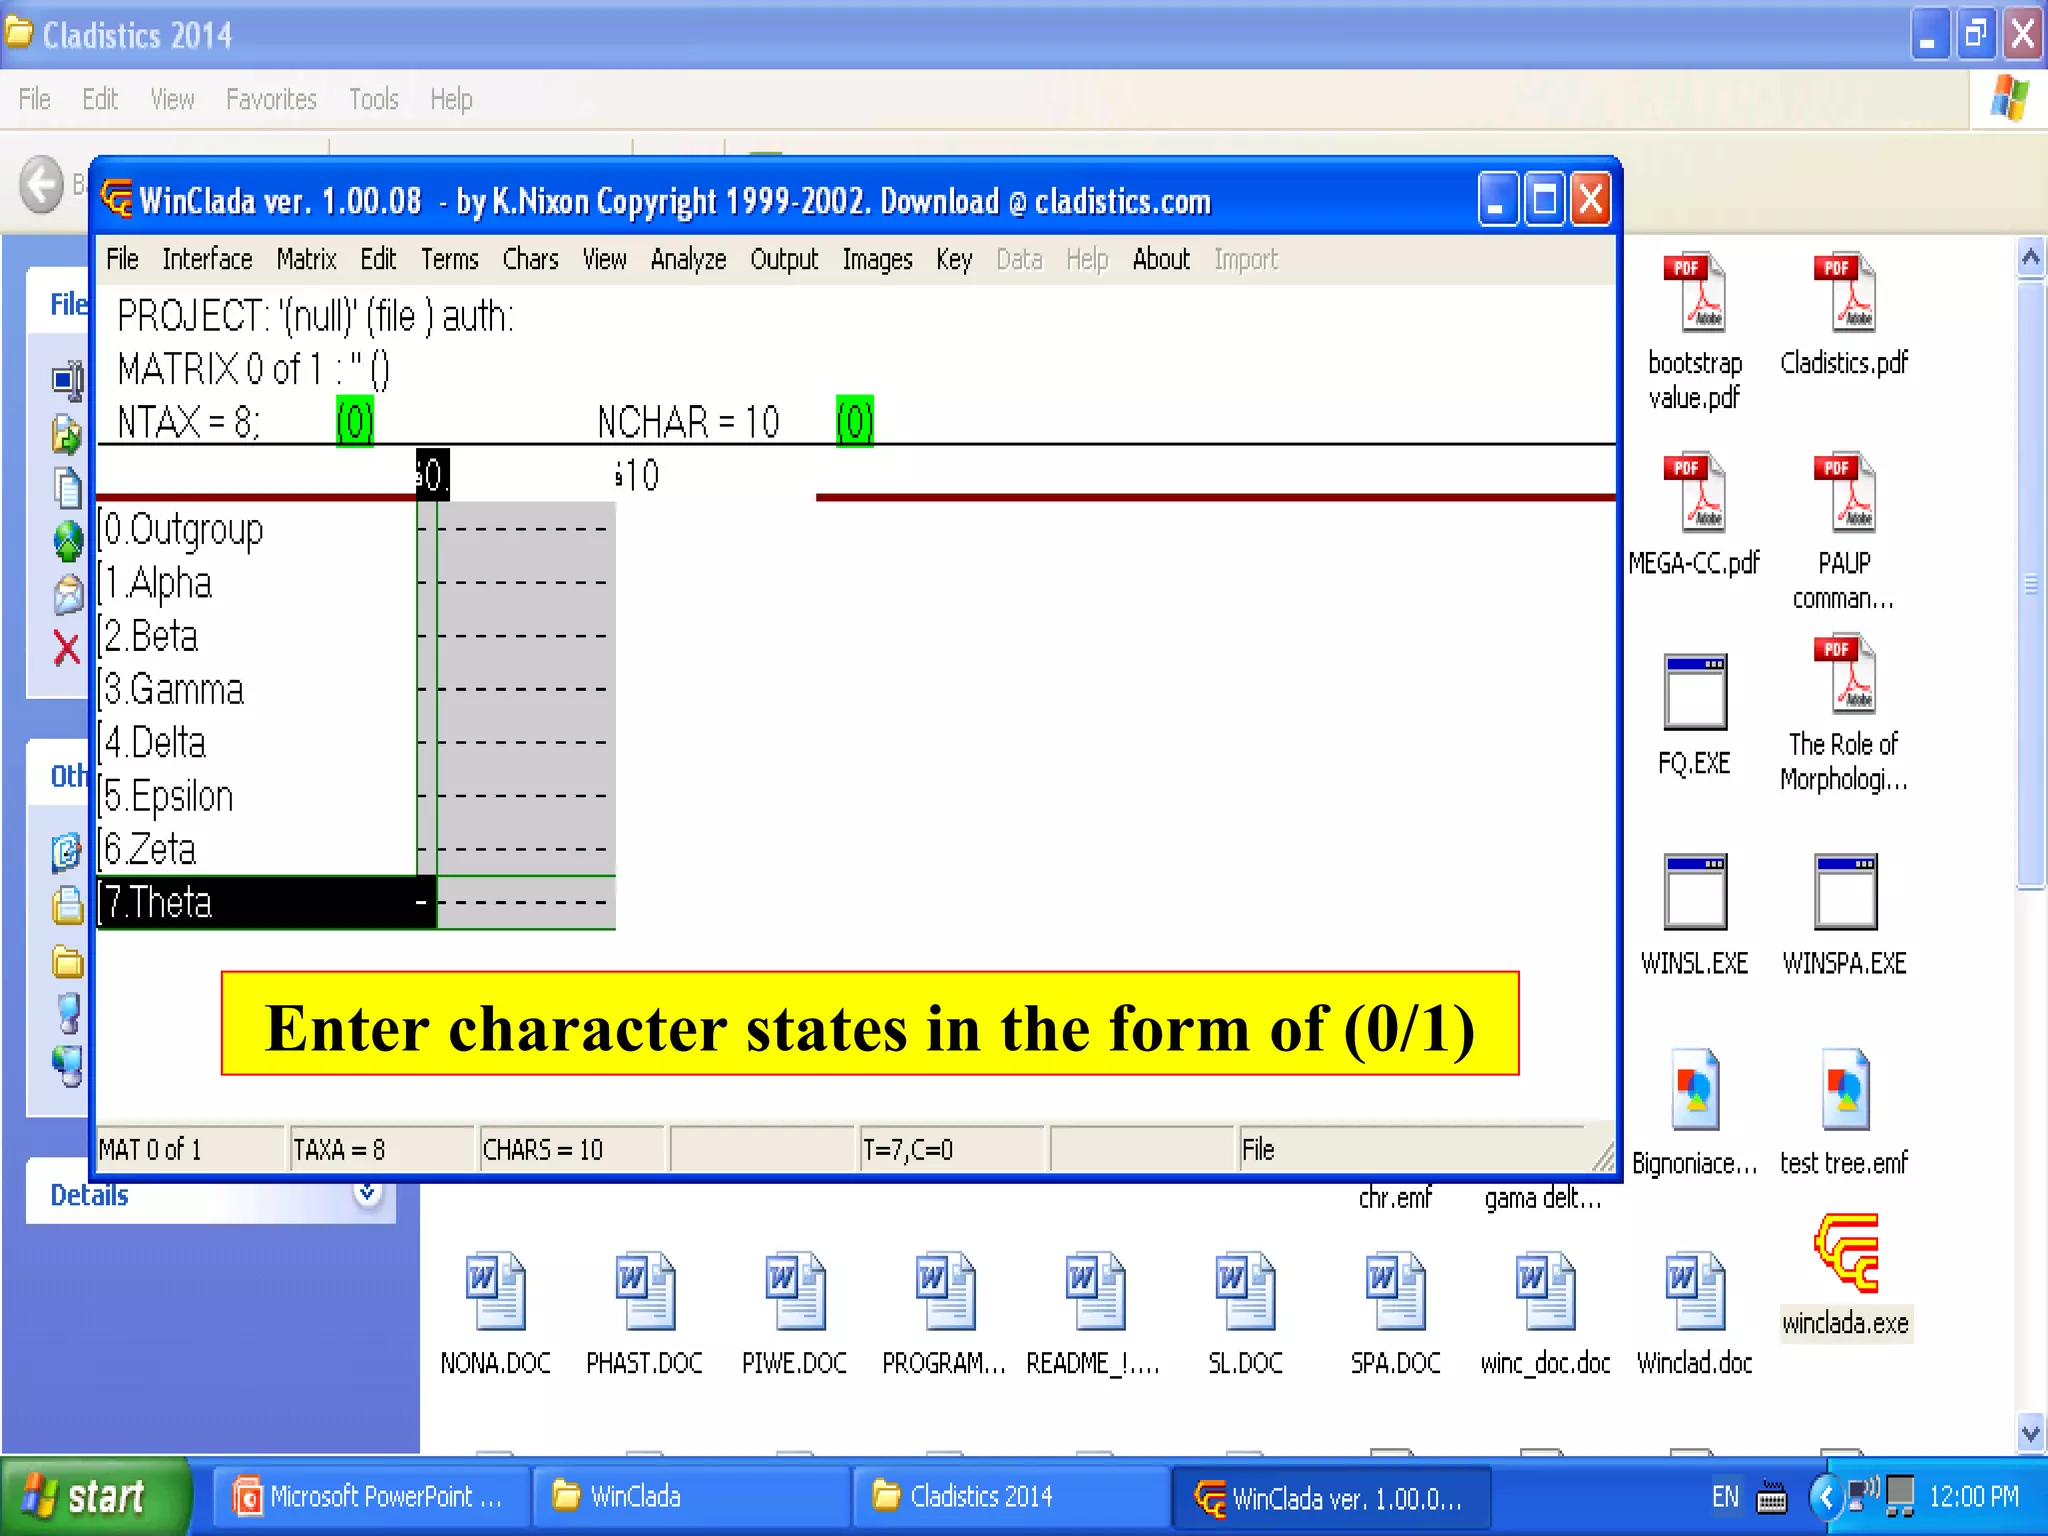Open WinClada View menu
2048x1536 pixels.
(605, 260)
